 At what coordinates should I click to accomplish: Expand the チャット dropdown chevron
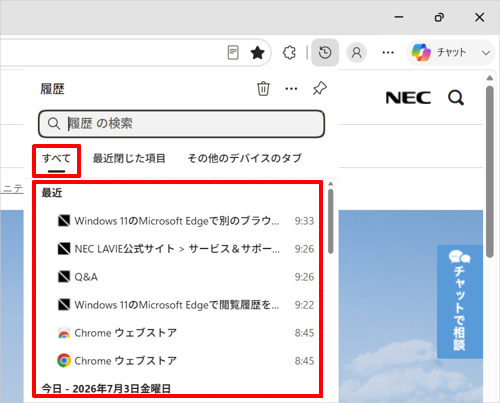(x=486, y=53)
